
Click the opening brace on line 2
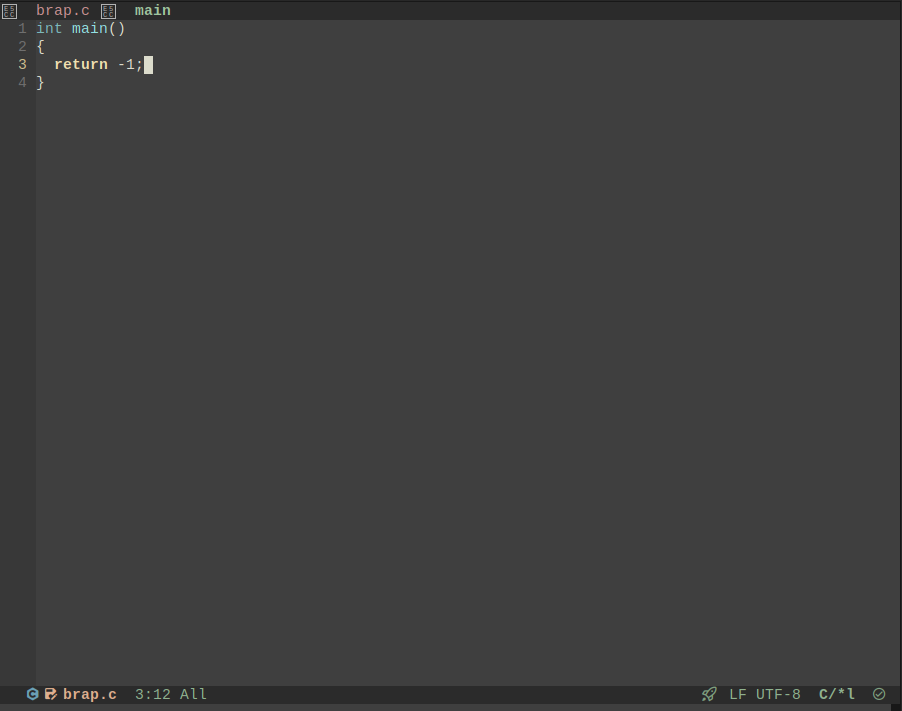[x=40, y=47]
